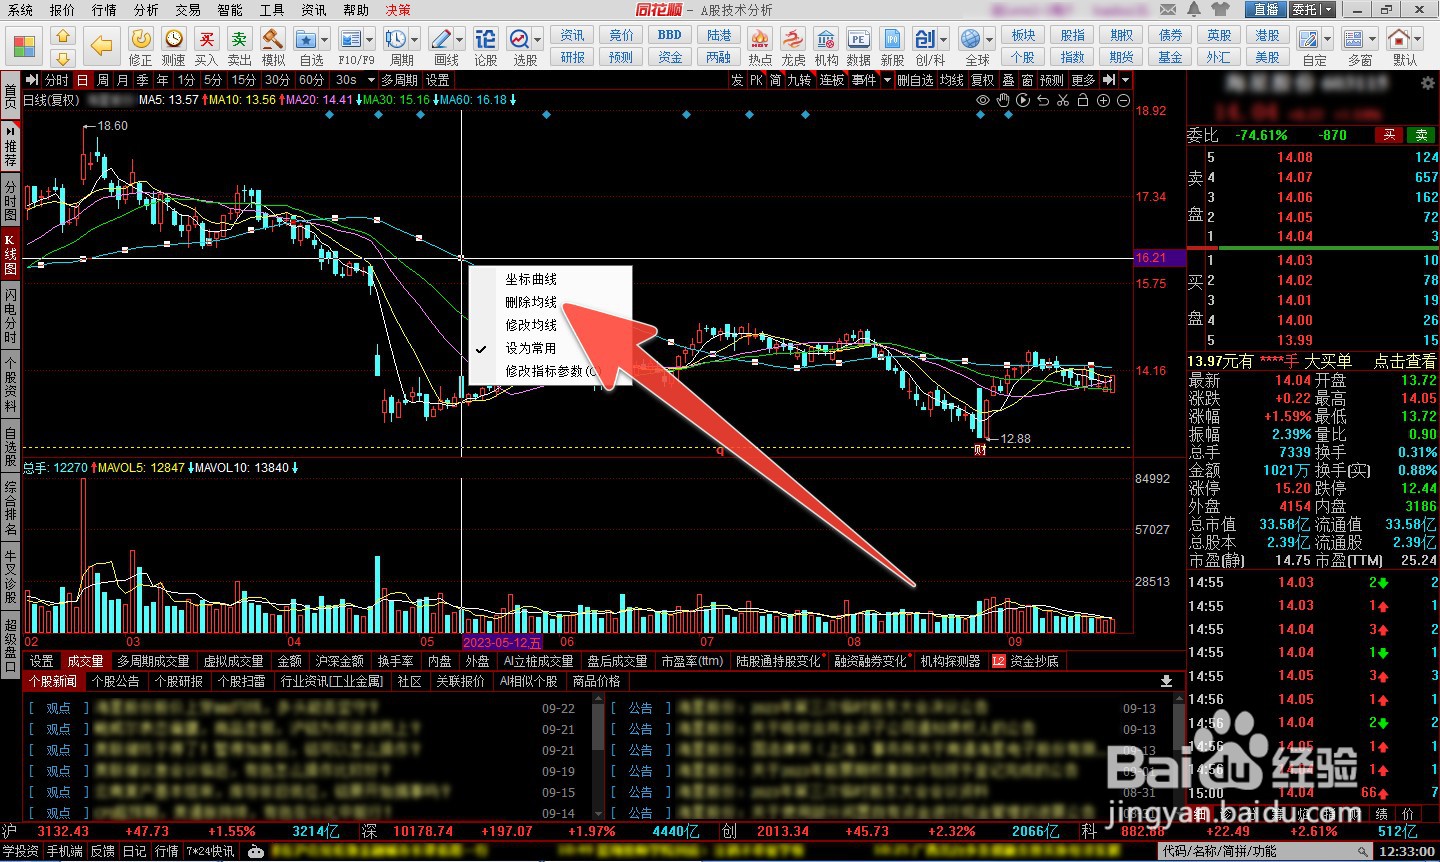The image size is (1440, 862).
Task: Click the 2023-05-12 date marker on axis
Action: (502, 642)
